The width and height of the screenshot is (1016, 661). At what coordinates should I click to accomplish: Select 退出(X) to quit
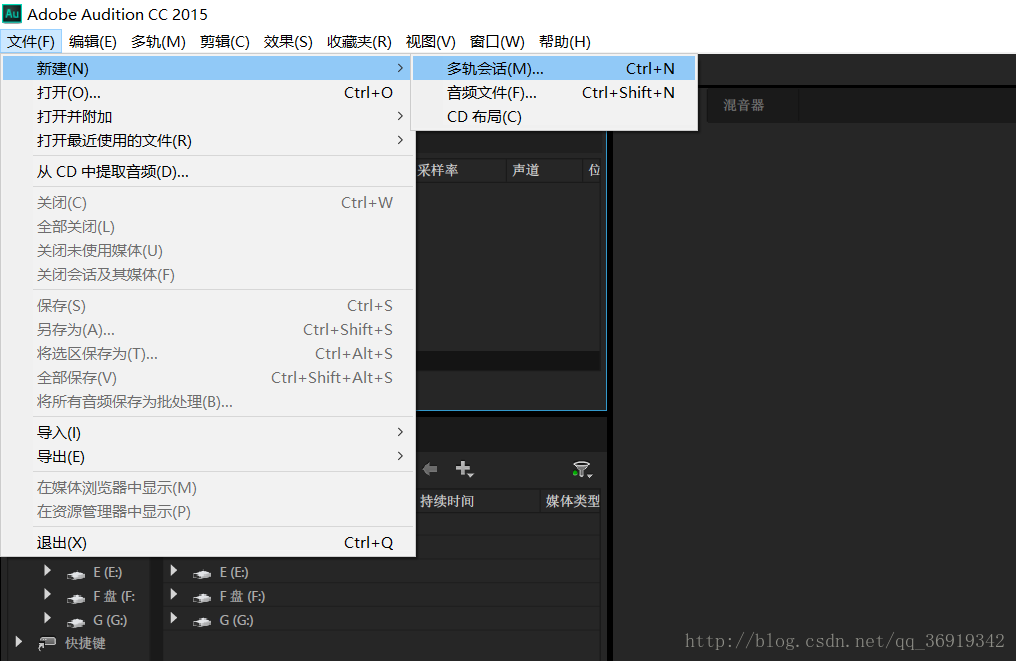pos(206,542)
